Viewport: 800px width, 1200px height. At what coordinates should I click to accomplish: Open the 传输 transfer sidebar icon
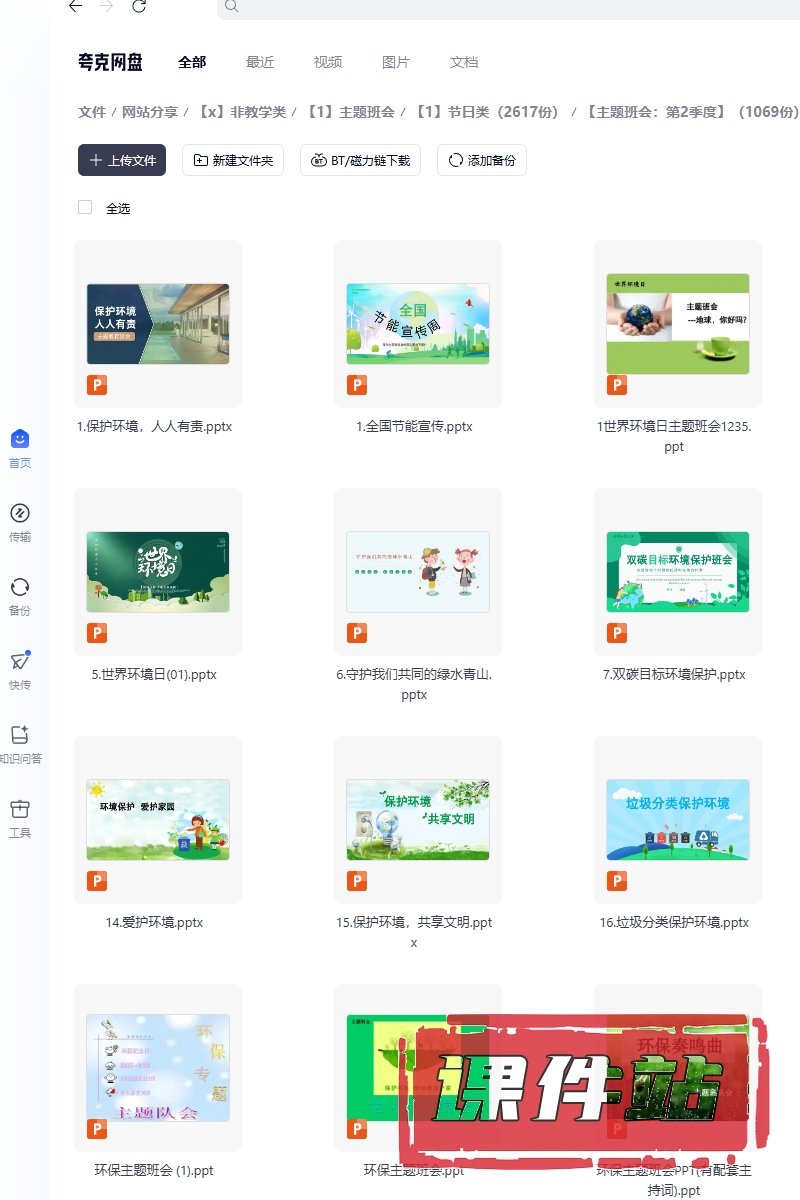[20, 513]
